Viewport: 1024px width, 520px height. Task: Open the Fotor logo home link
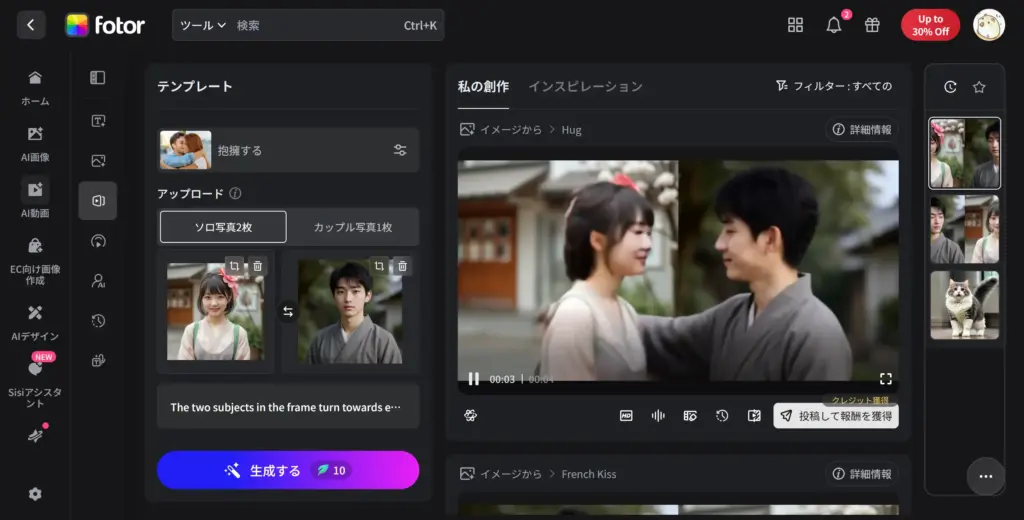coord(105,25)
